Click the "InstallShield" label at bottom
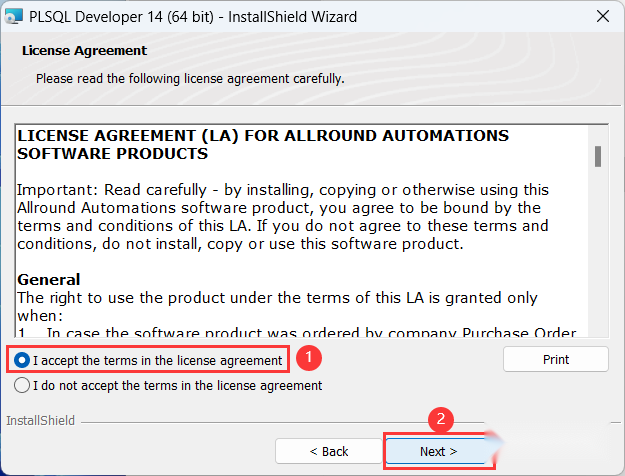The width and height of the screenshot is (625, 476). (x=40, y=421)
